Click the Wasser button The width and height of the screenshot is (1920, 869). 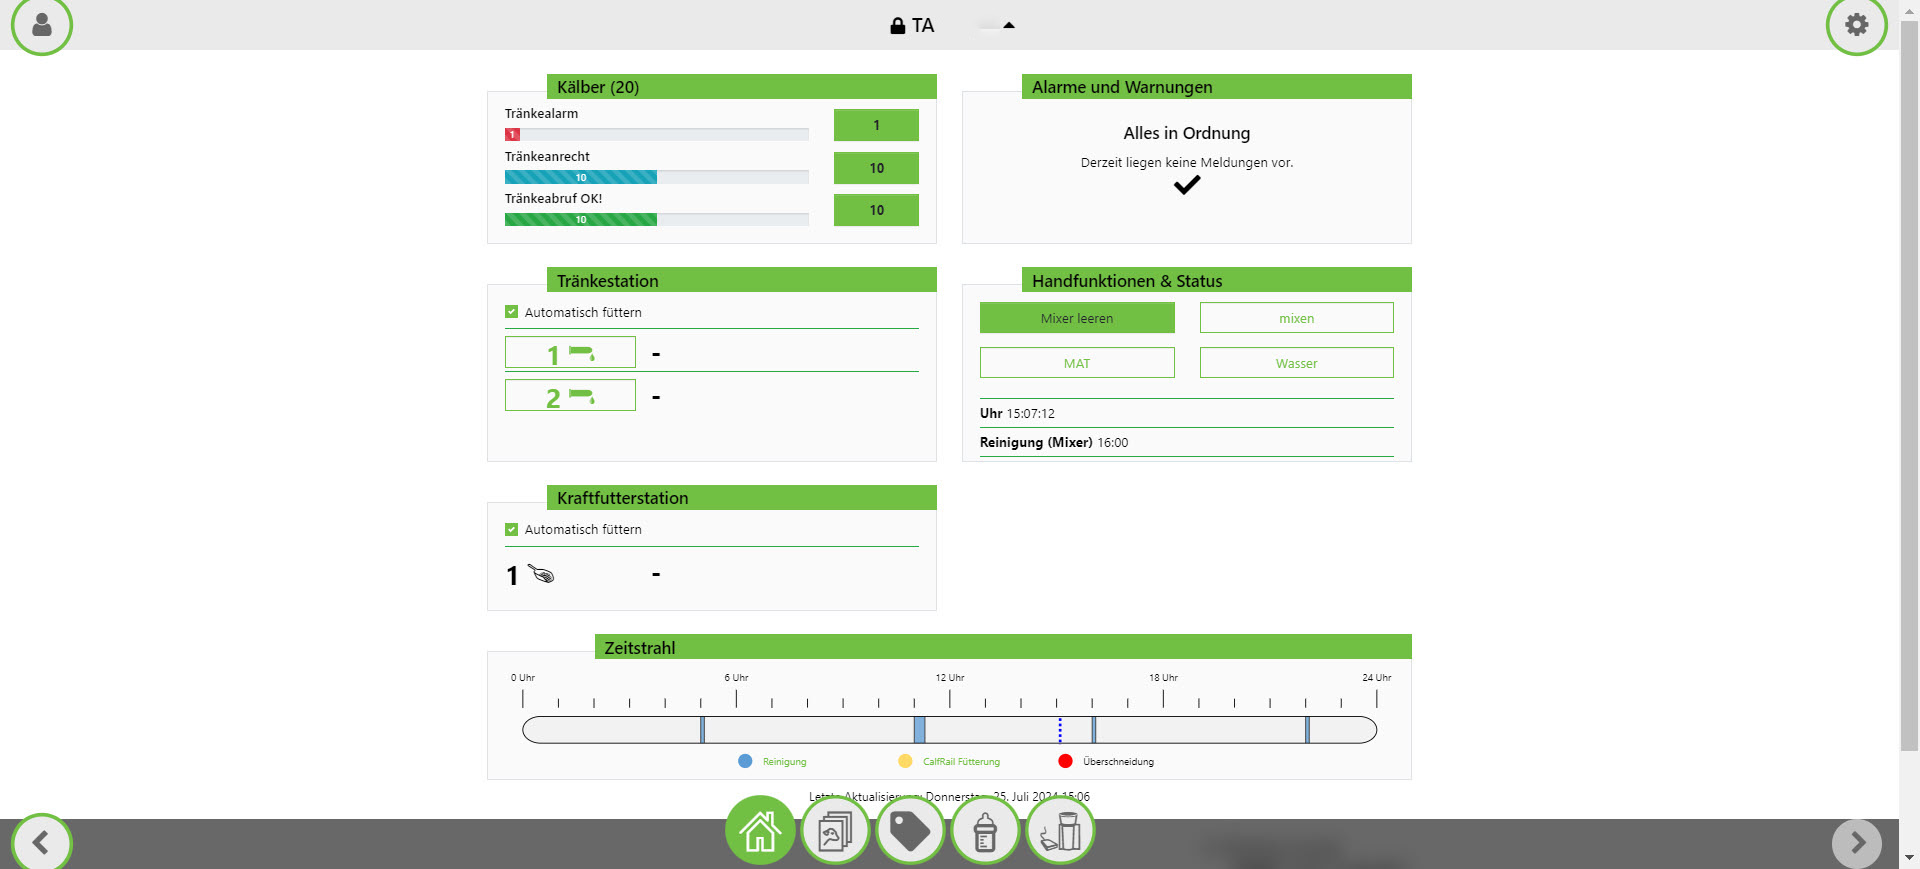[x=1296, y=363]
